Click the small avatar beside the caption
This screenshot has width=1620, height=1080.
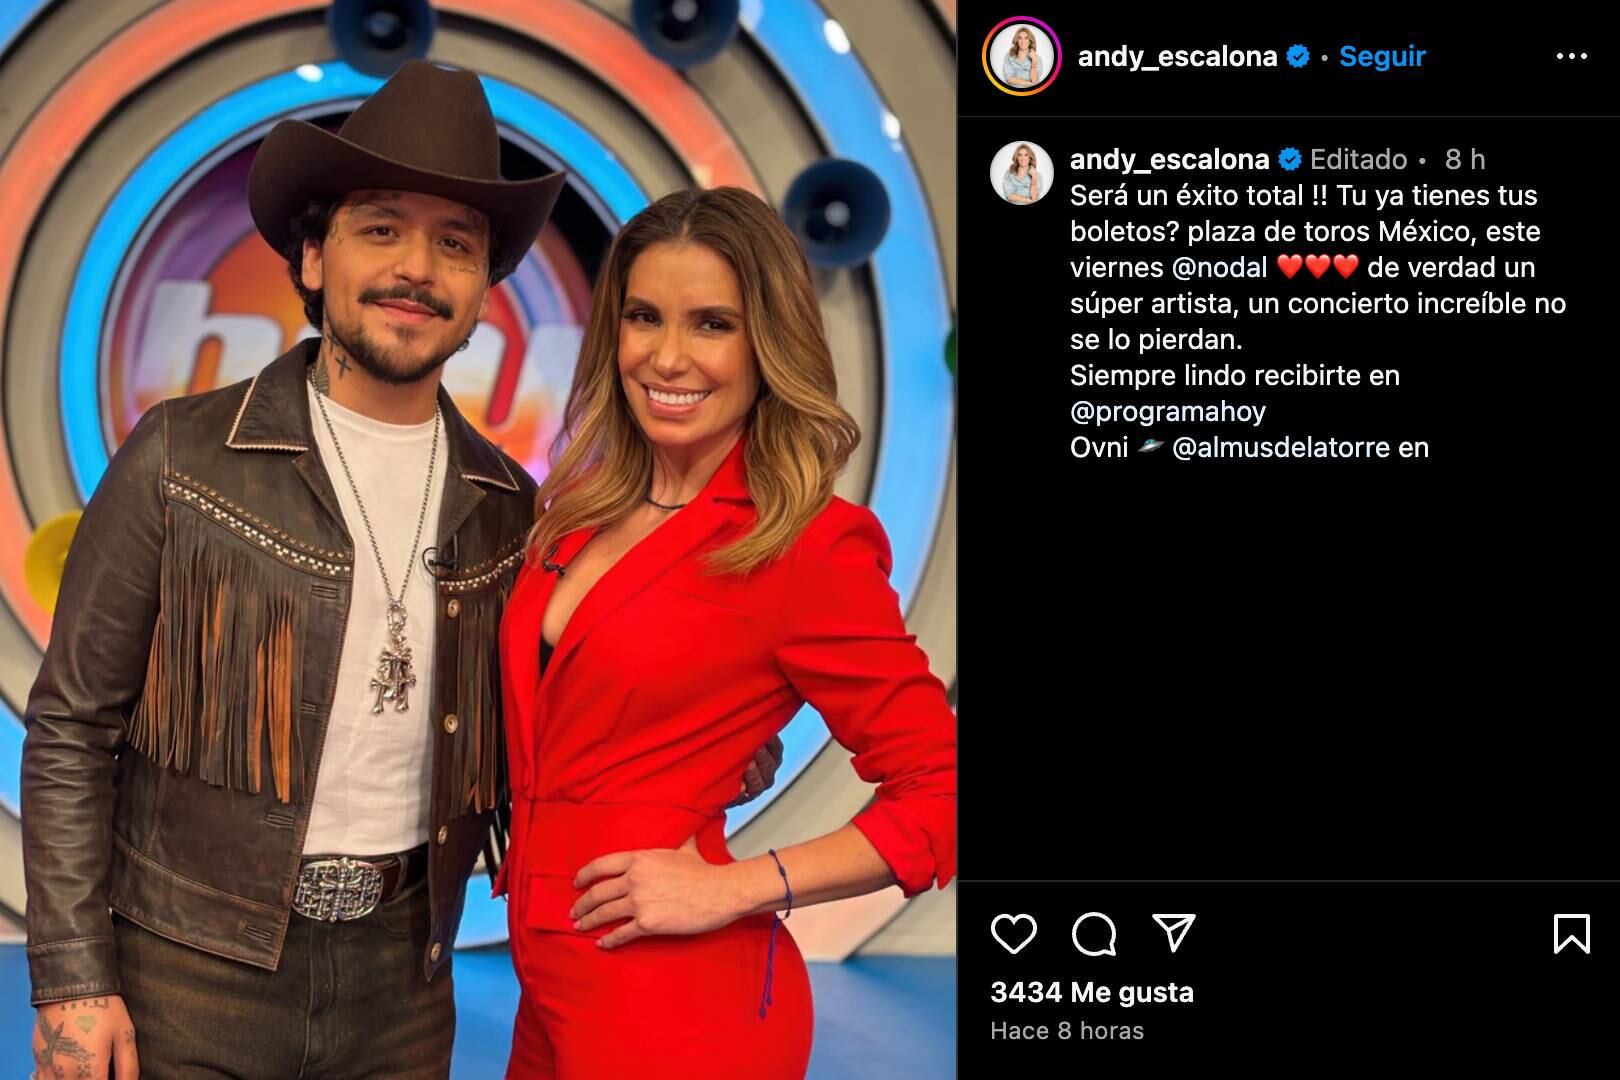(x=1021, y=173)
